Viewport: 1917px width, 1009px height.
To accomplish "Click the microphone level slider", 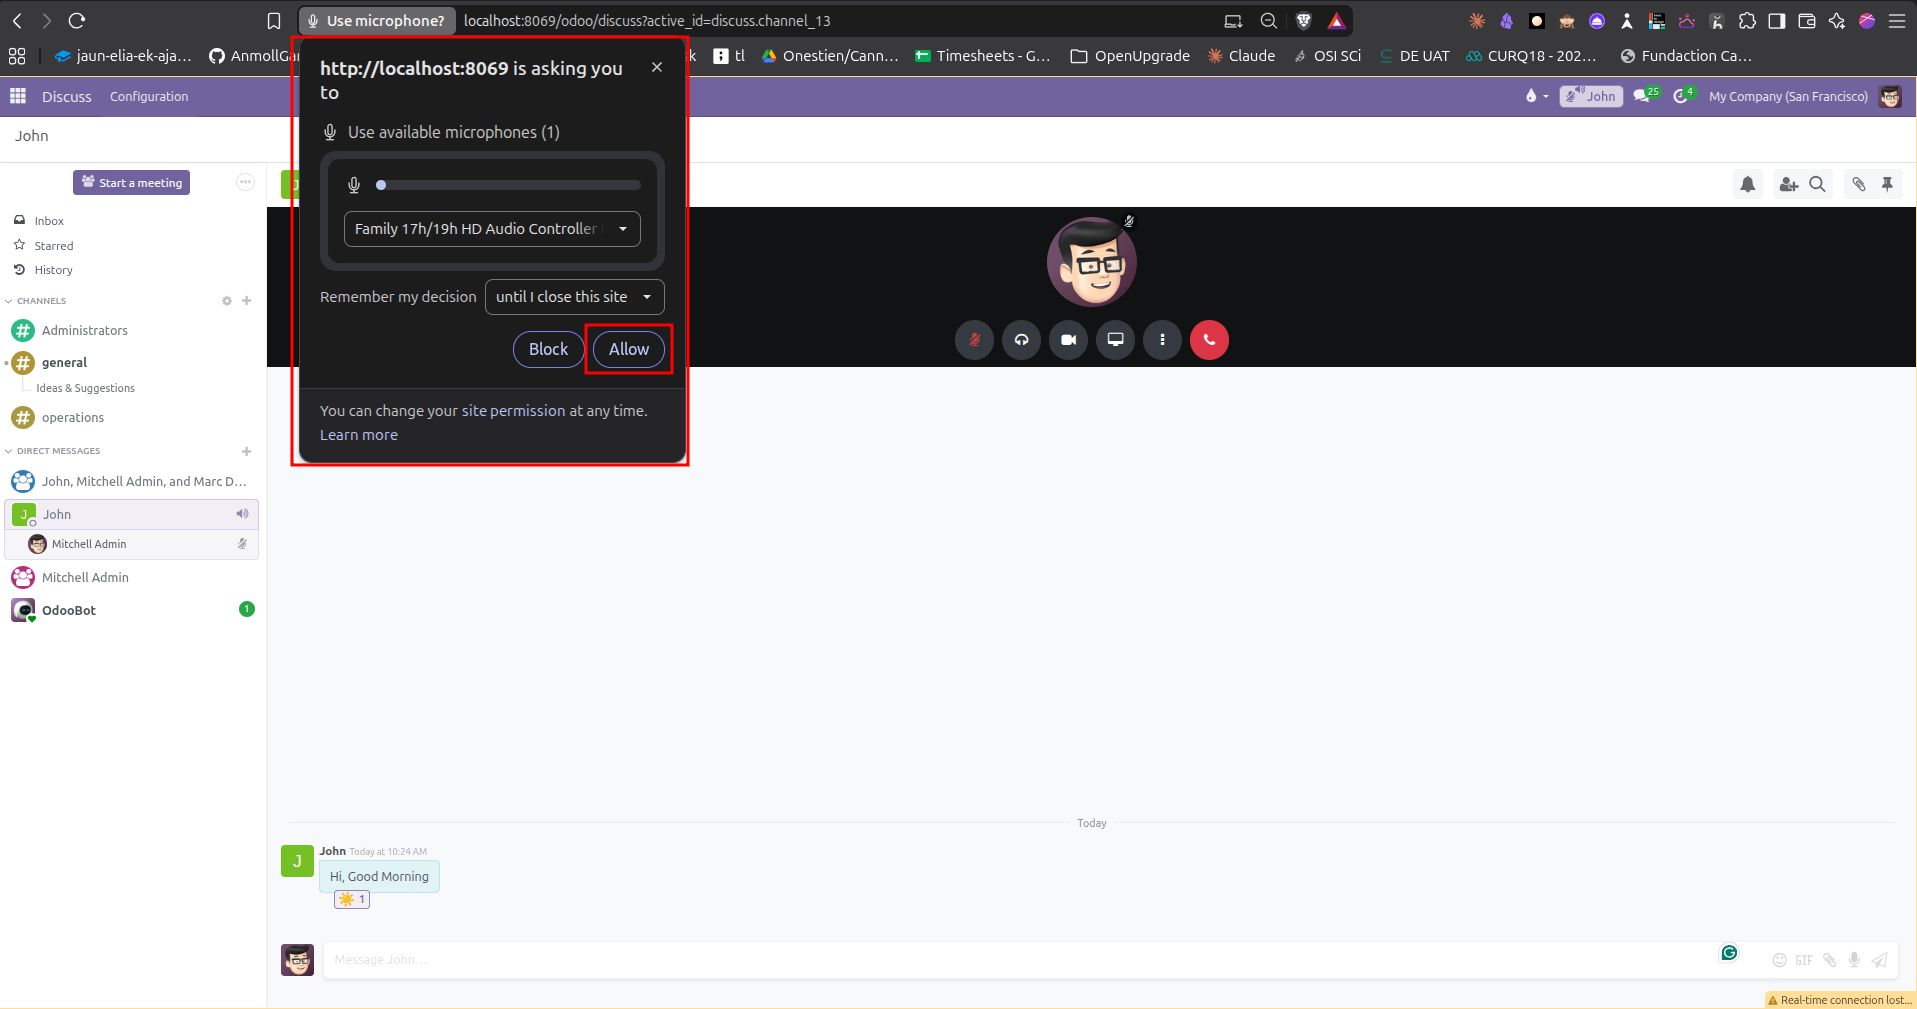I will click(508, 185).
